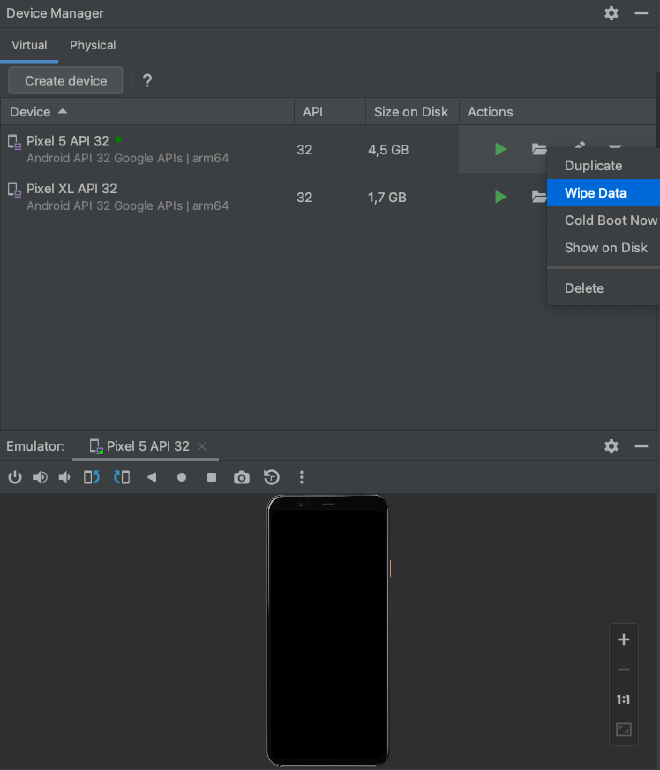660x770 pixels.
Task: Click the emulator volume down icon
Action: tap(65, 478)
